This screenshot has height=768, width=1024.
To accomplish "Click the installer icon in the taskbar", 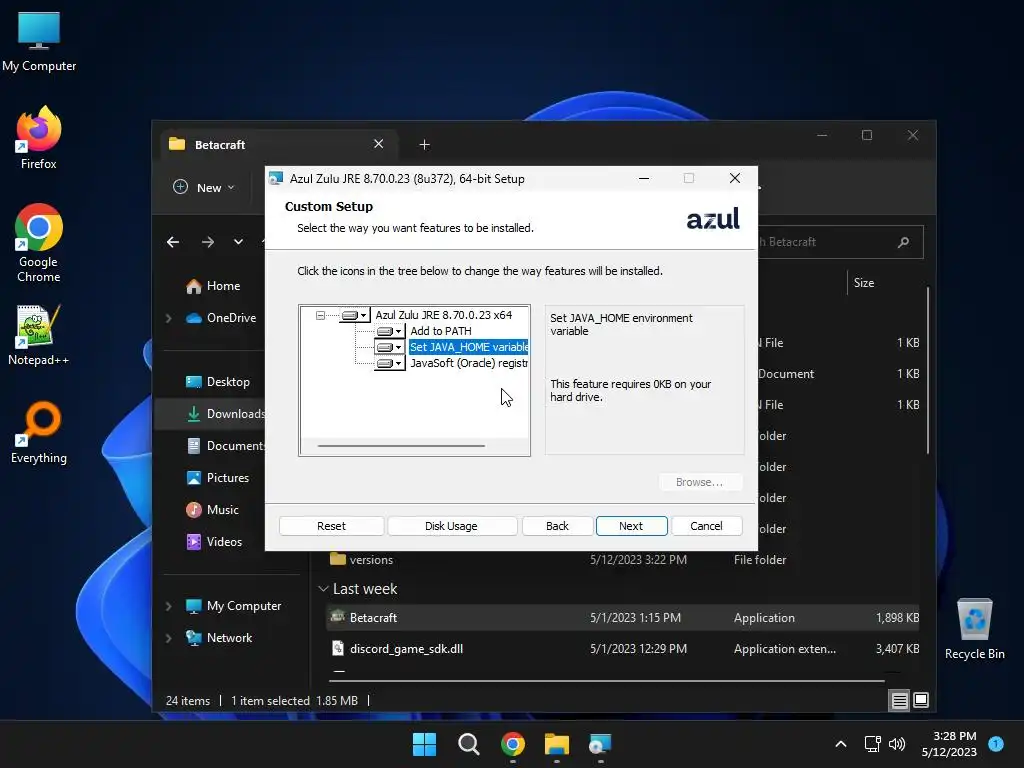I will tap(600, 744).
